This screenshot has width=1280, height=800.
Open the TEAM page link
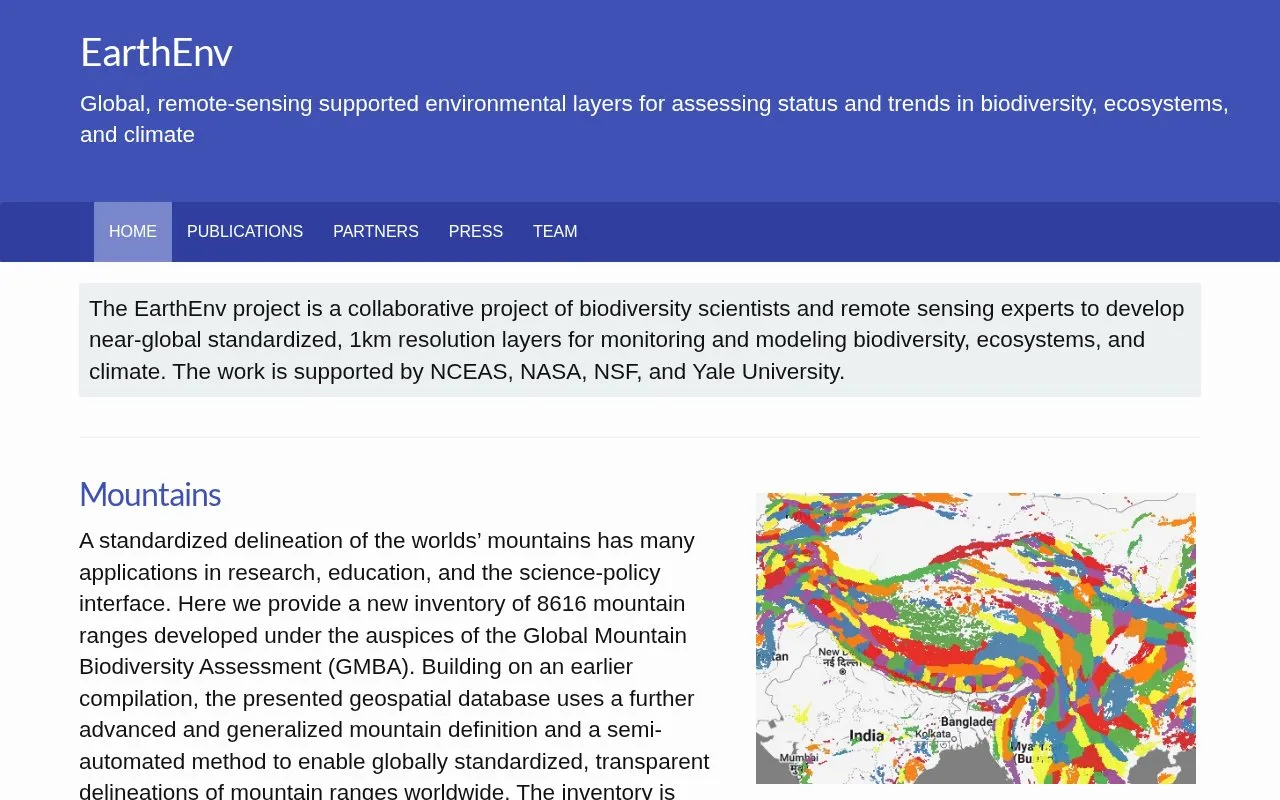pos(555,232)
